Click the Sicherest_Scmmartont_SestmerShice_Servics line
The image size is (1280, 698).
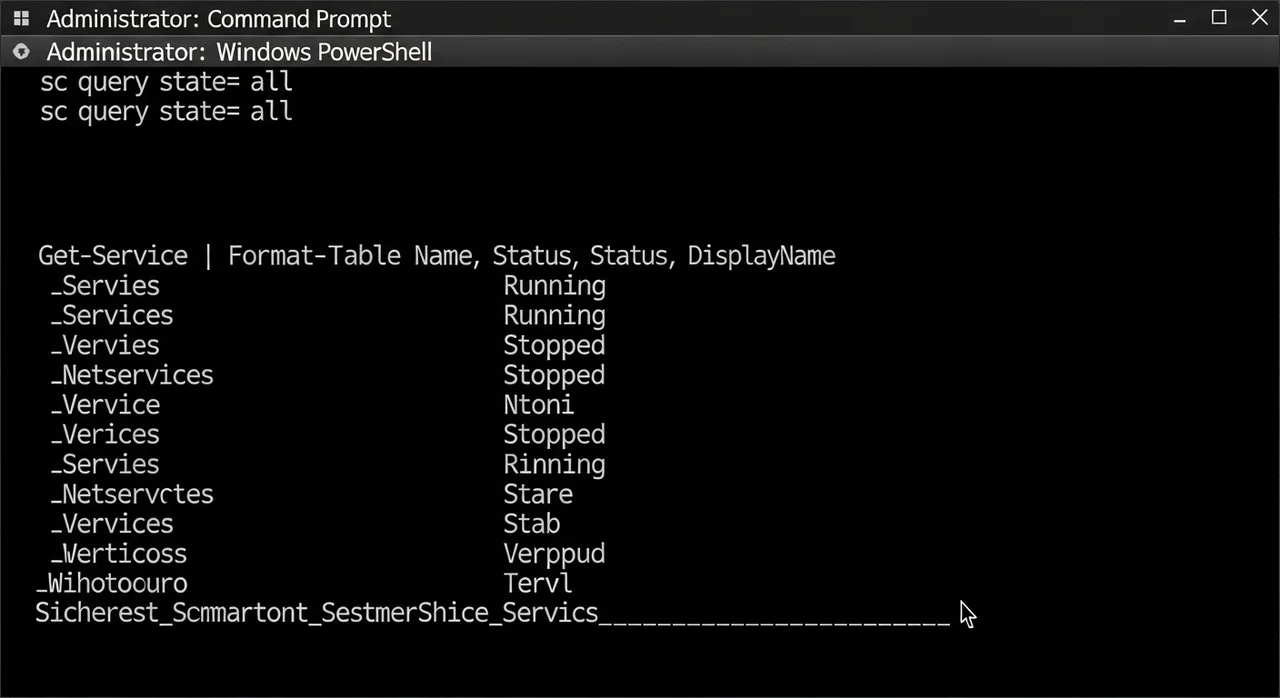(x=316, y=613)
